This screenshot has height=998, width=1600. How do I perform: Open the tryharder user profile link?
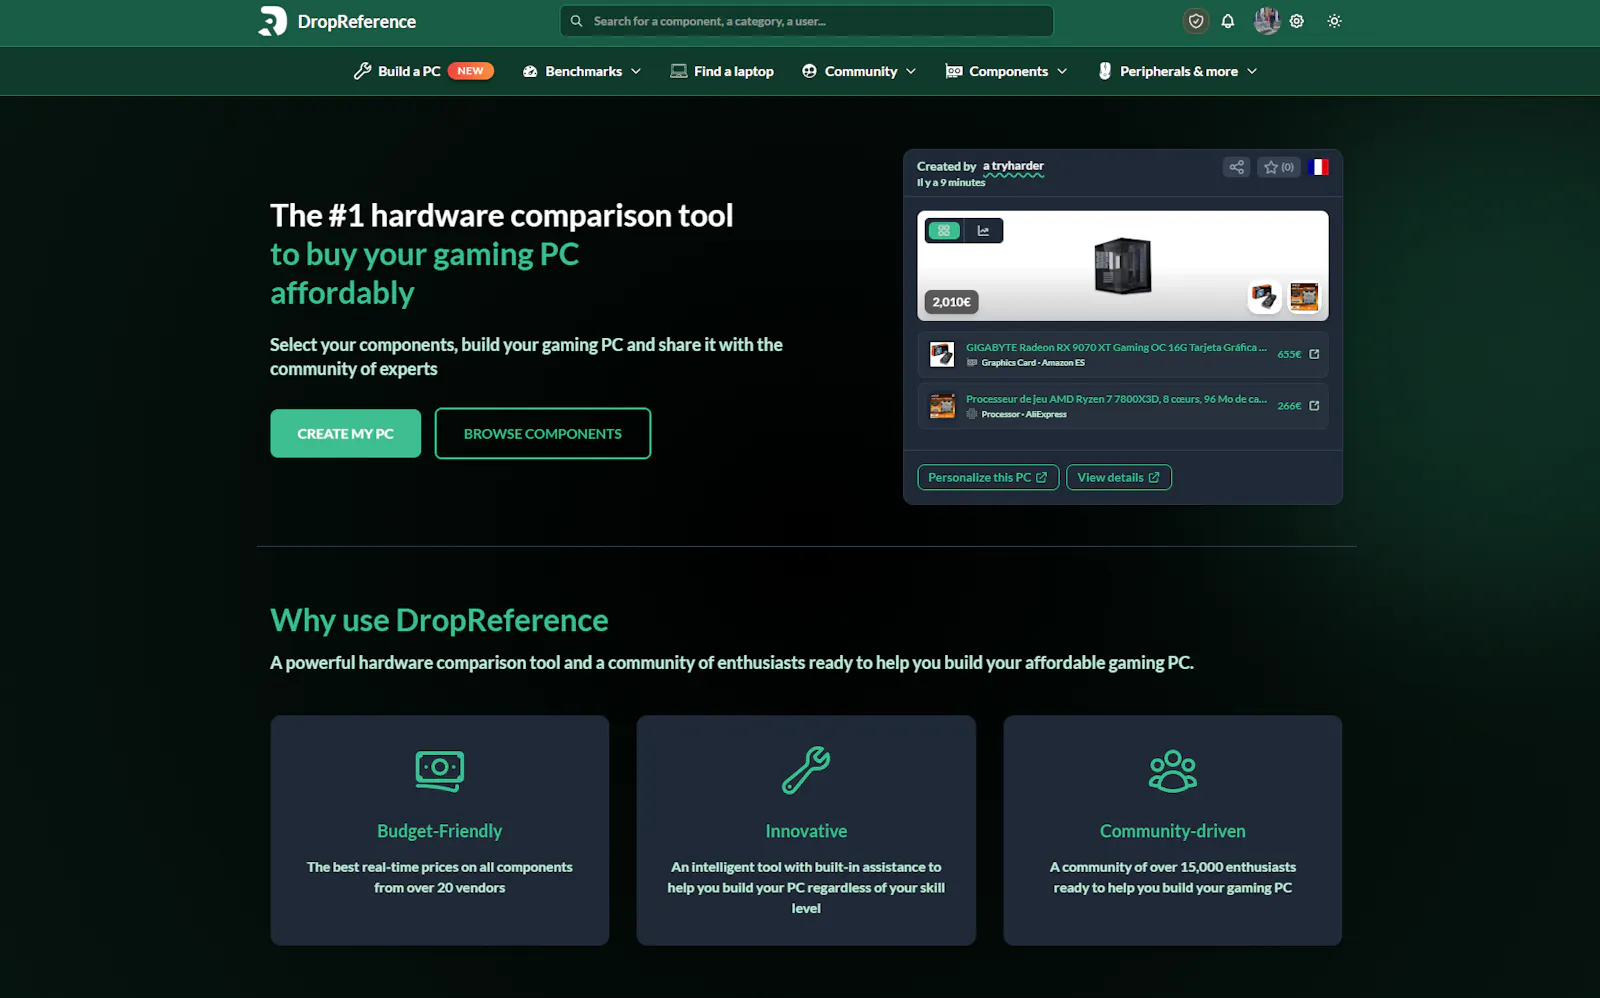[x=1013, y=166]
